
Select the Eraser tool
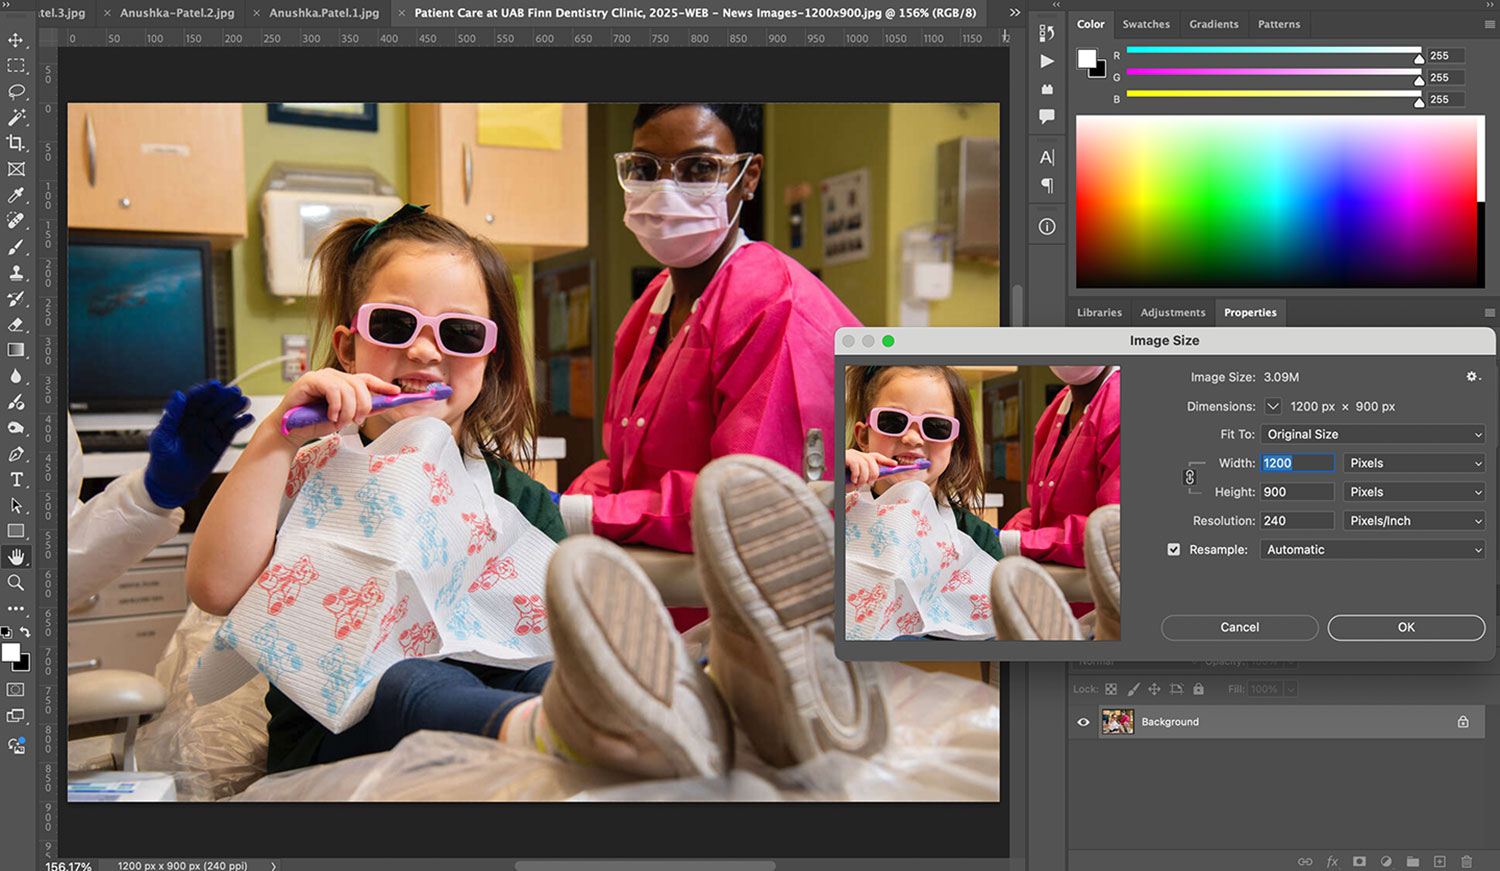pyautogui.click(x=16, y=324)
